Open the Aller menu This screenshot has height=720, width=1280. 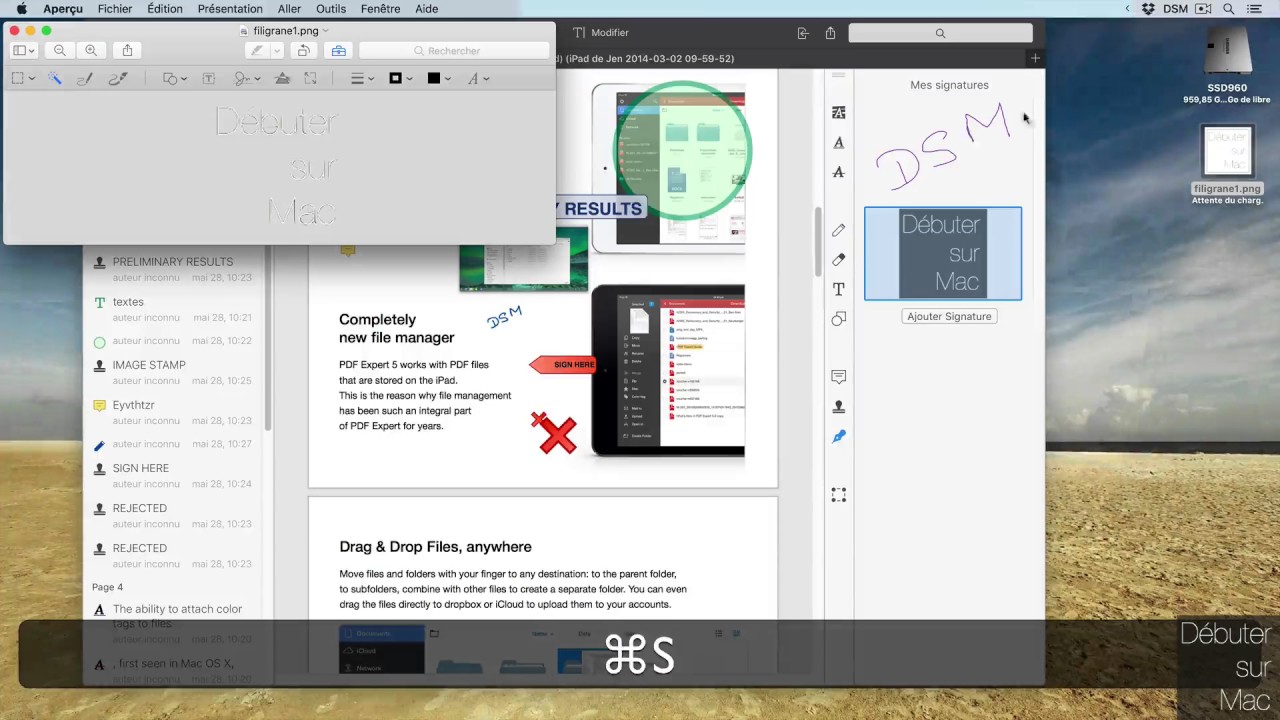[x=290, y=9]
